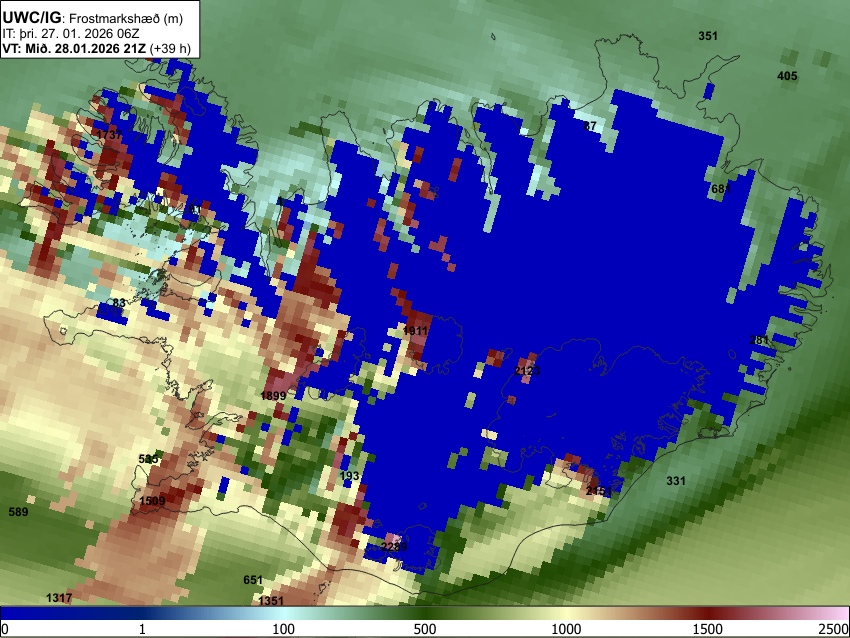Click the map value 535
This screenshot has width=850, height=638.
148,460
